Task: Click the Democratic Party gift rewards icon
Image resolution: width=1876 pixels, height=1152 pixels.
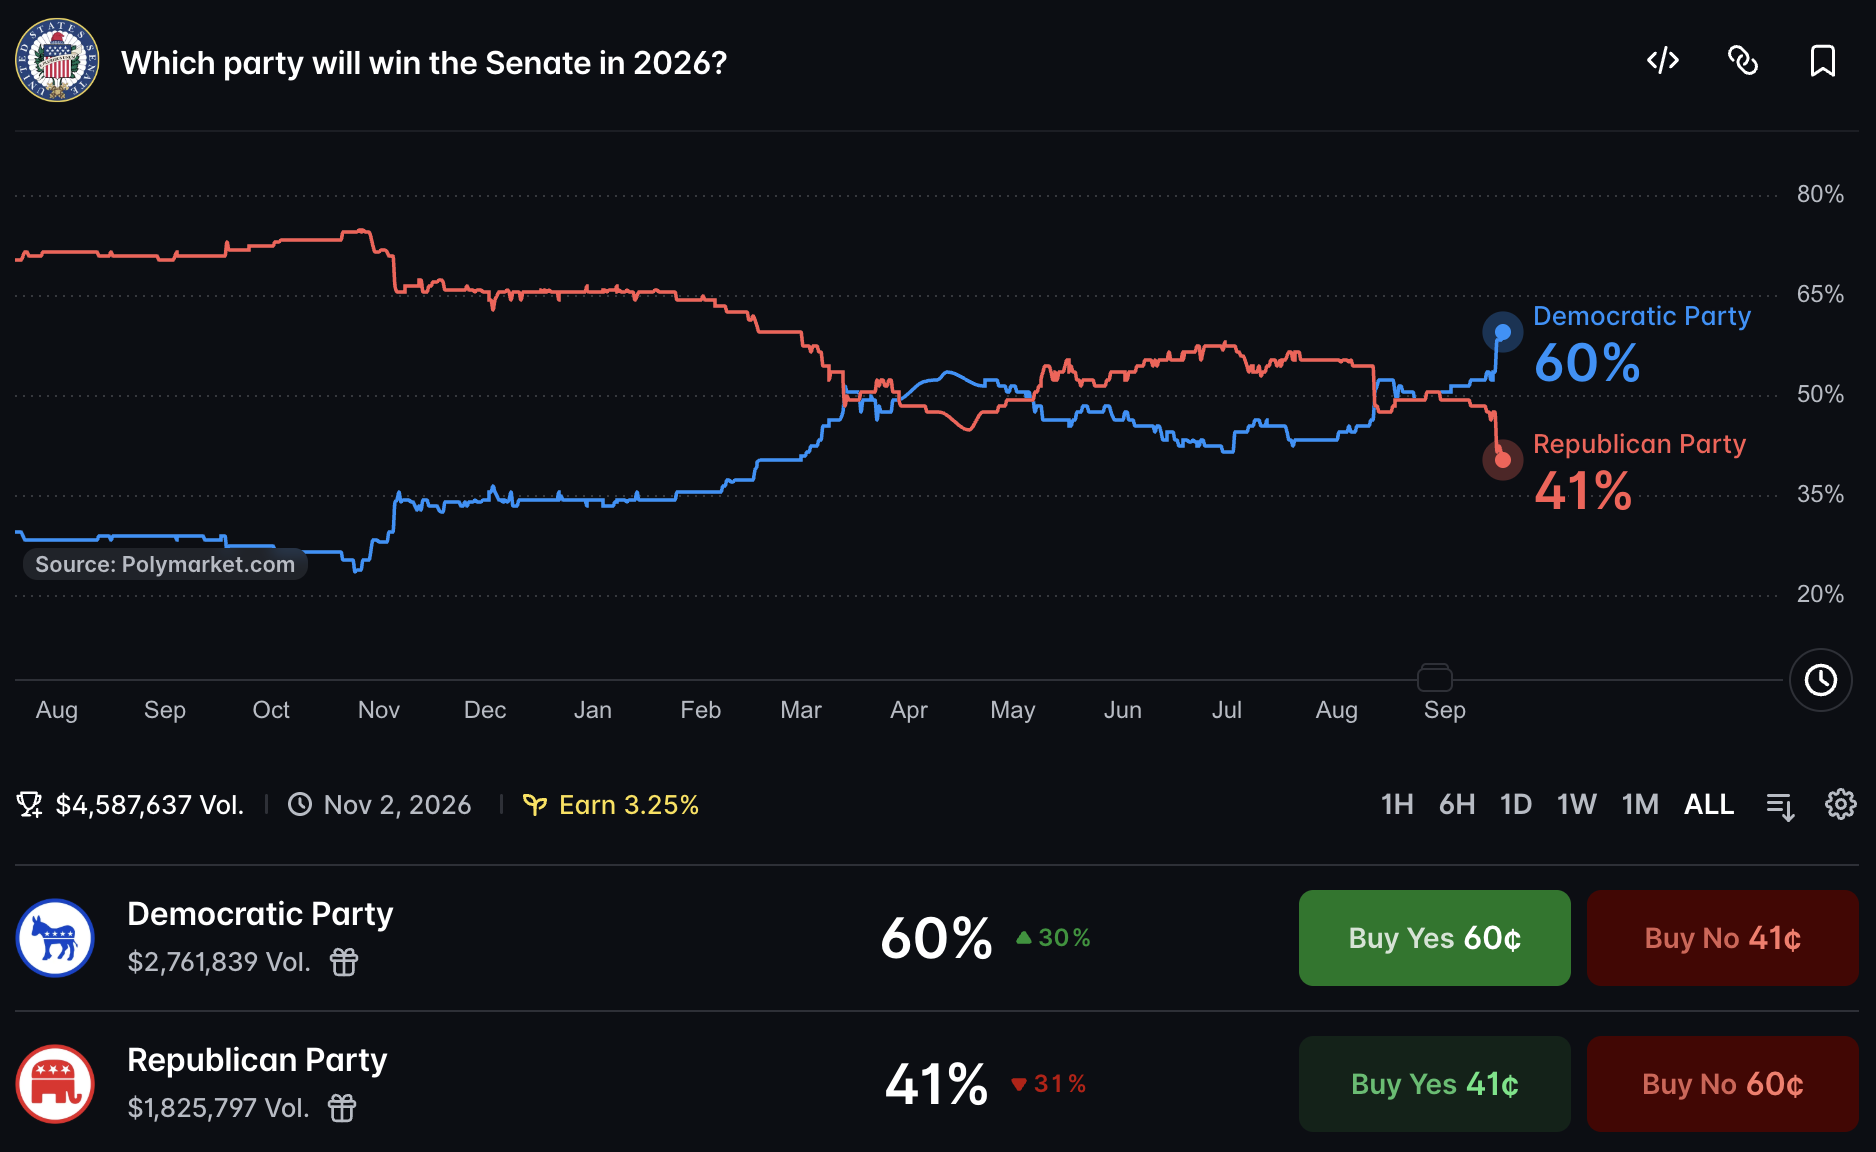Action: [x=344, y=962]
